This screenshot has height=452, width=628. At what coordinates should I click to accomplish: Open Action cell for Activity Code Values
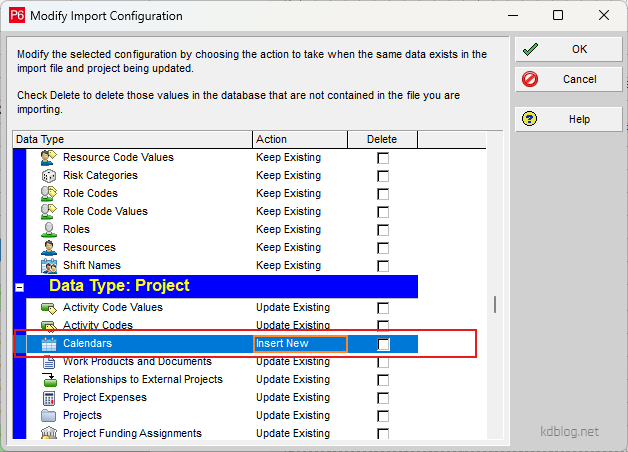pyautogui.click(x=300, y=308)
